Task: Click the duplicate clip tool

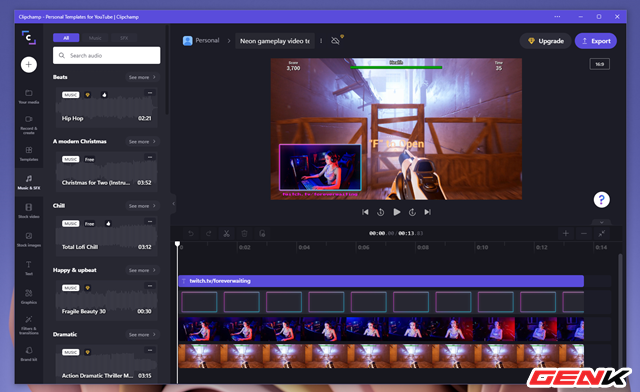Action: [x=262, y=234]
